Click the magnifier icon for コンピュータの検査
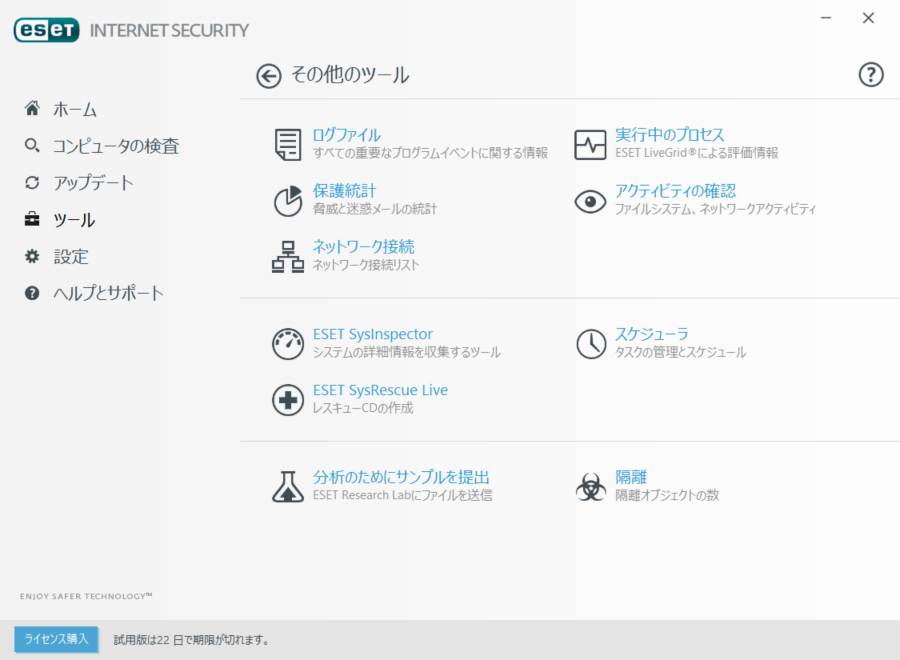Screen dimensions: 900x660 (32, 145)
